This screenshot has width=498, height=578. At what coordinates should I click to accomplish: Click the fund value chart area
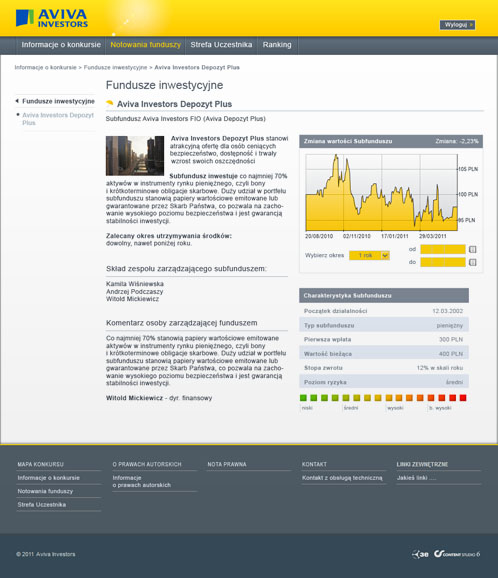pyautogui.click(x=382, y=192)
